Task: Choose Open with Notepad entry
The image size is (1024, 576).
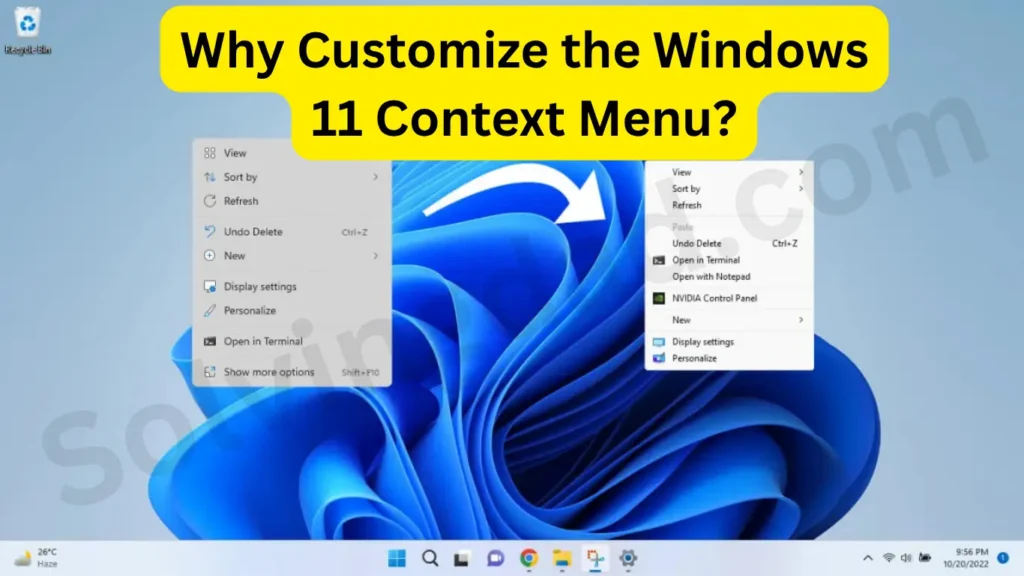Action: click(x=729, y=277)
